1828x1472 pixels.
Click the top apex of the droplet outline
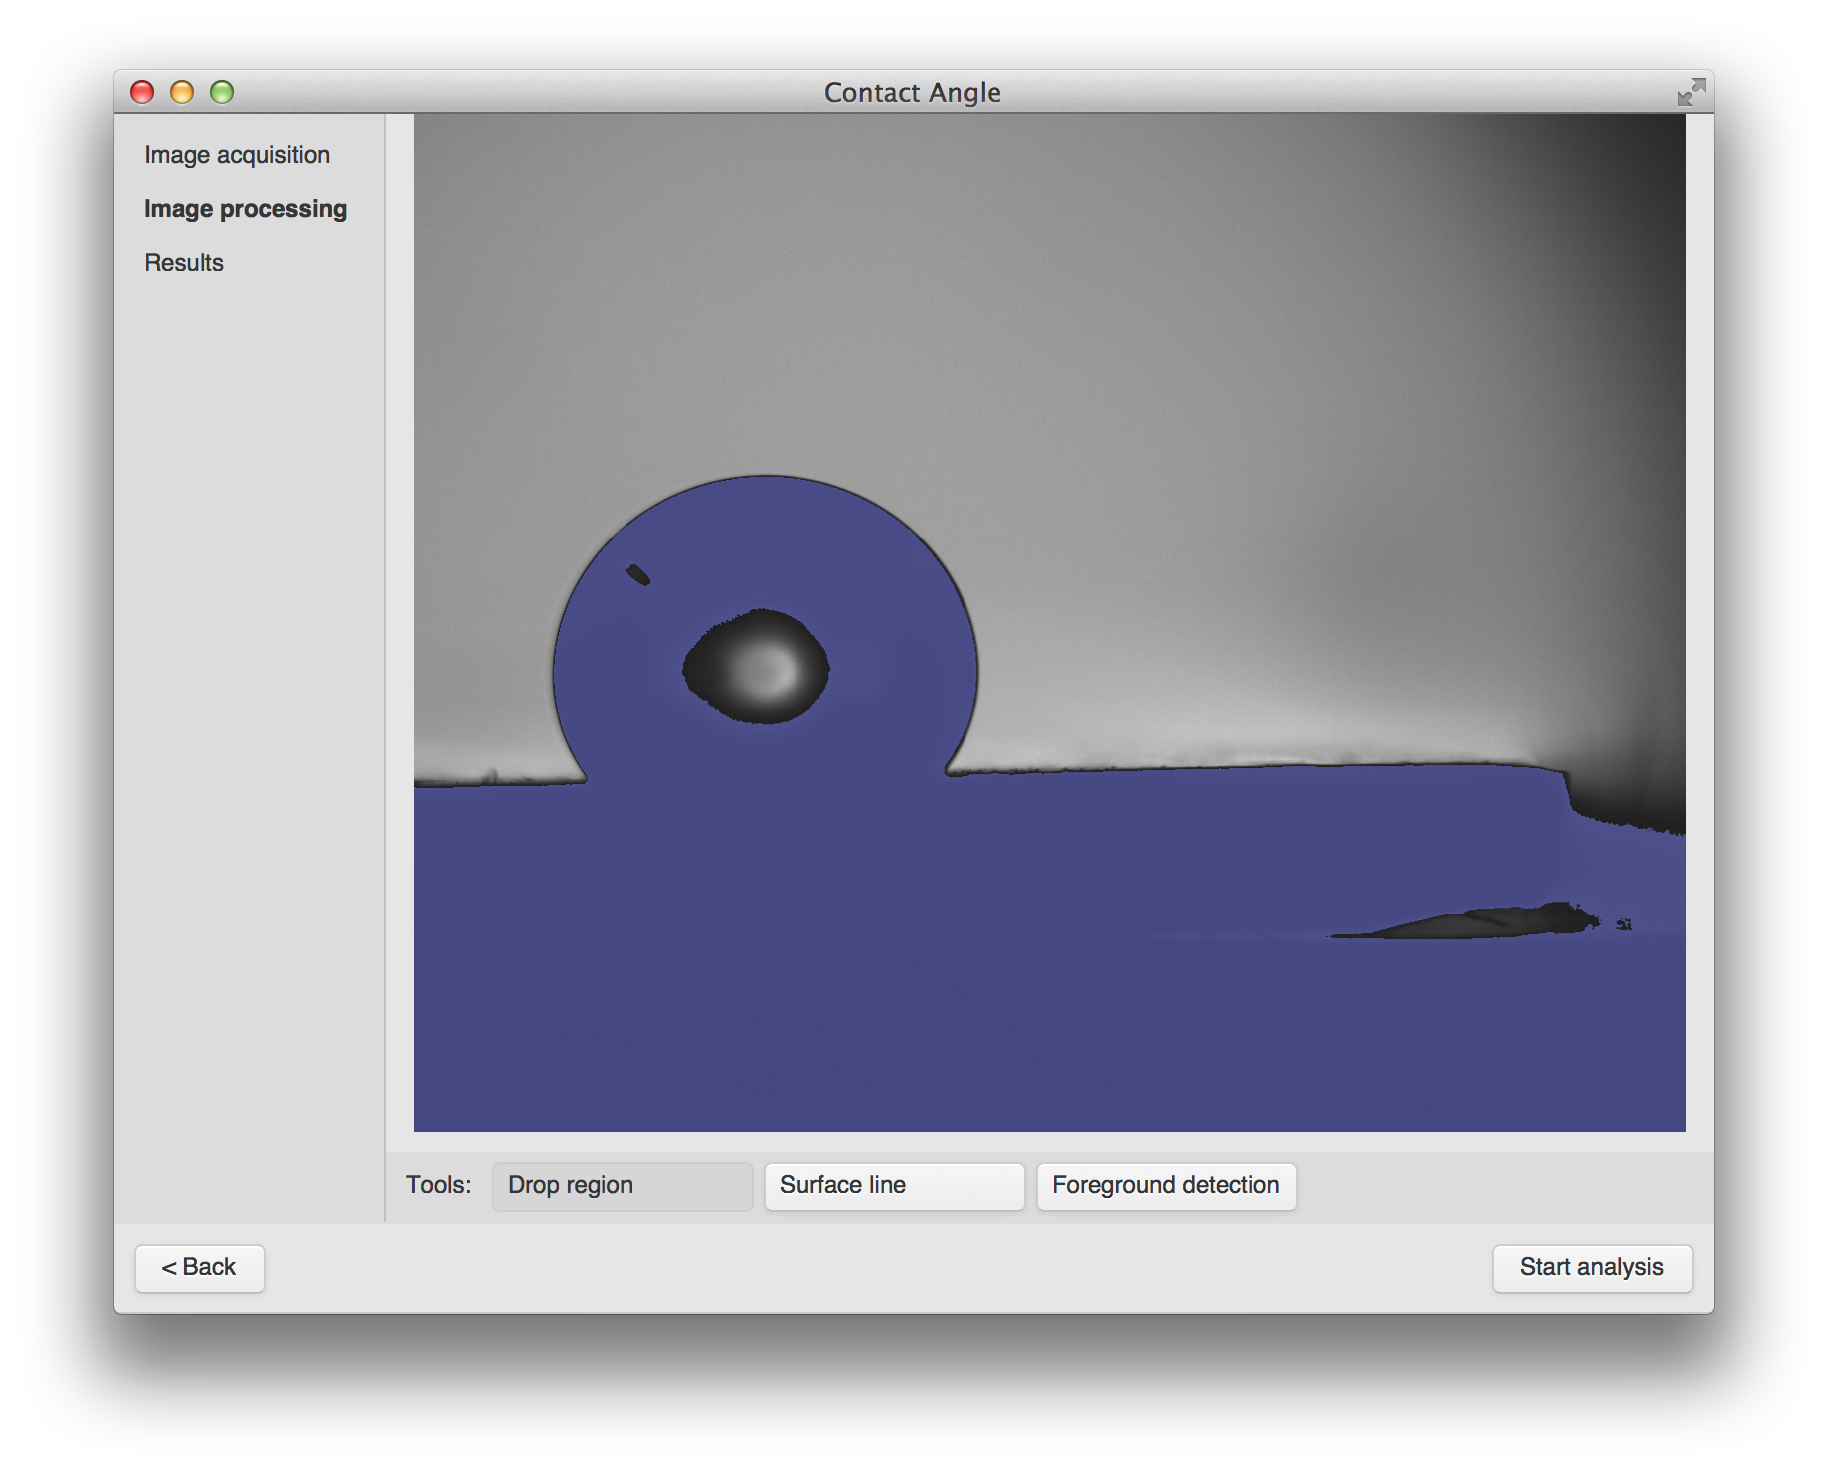(766, 477)
